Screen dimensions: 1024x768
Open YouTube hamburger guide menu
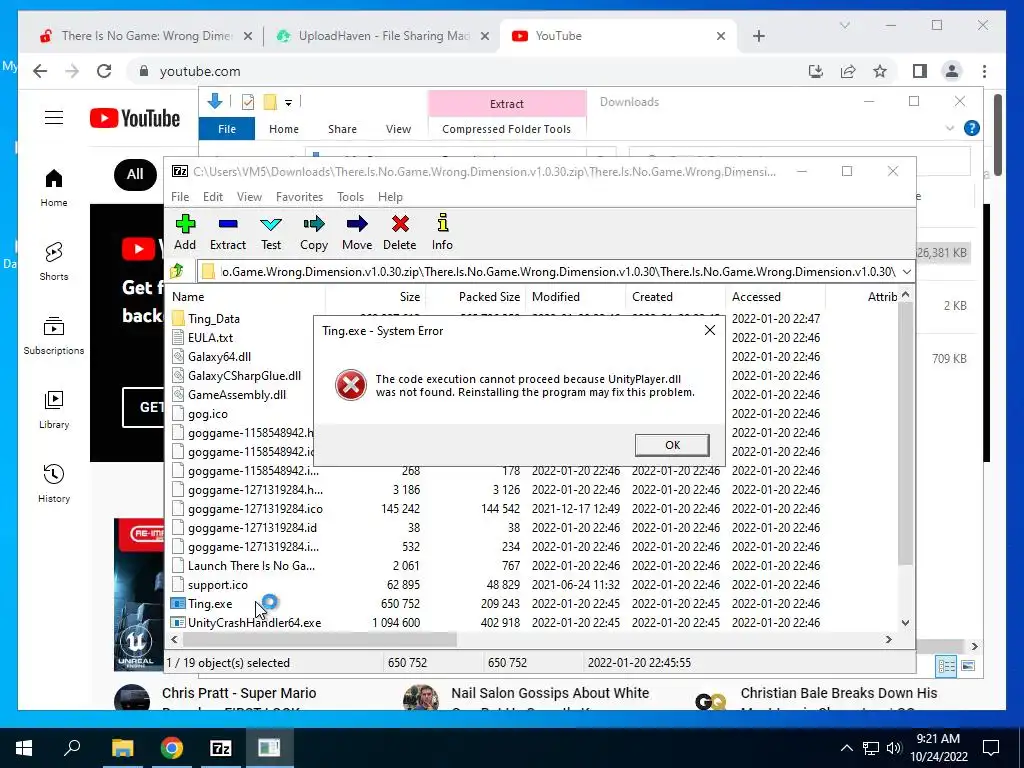[x=54, y=118]
